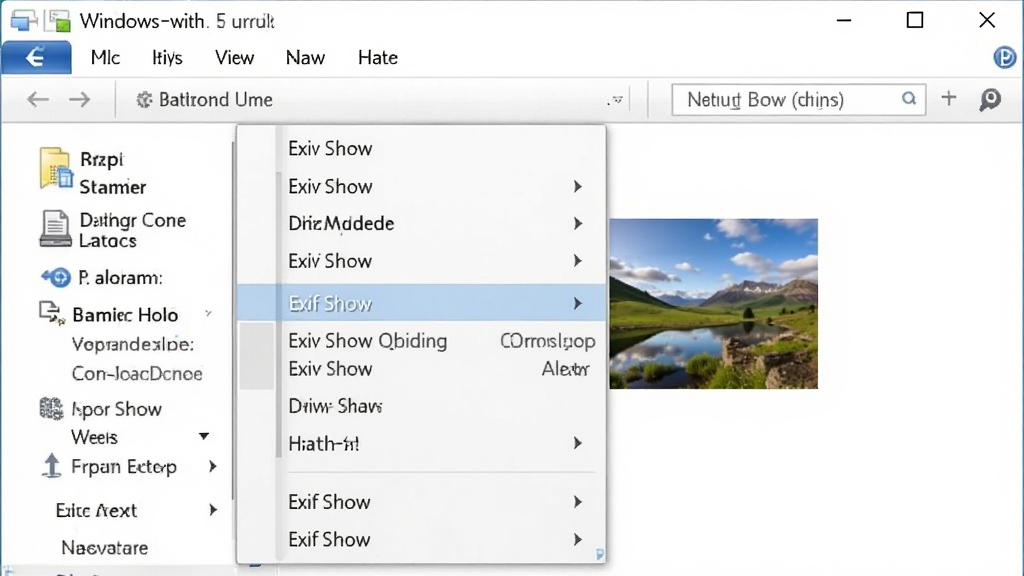
Task: Select P. aloram: in the sidebar
Action: [x=120, y=278]
